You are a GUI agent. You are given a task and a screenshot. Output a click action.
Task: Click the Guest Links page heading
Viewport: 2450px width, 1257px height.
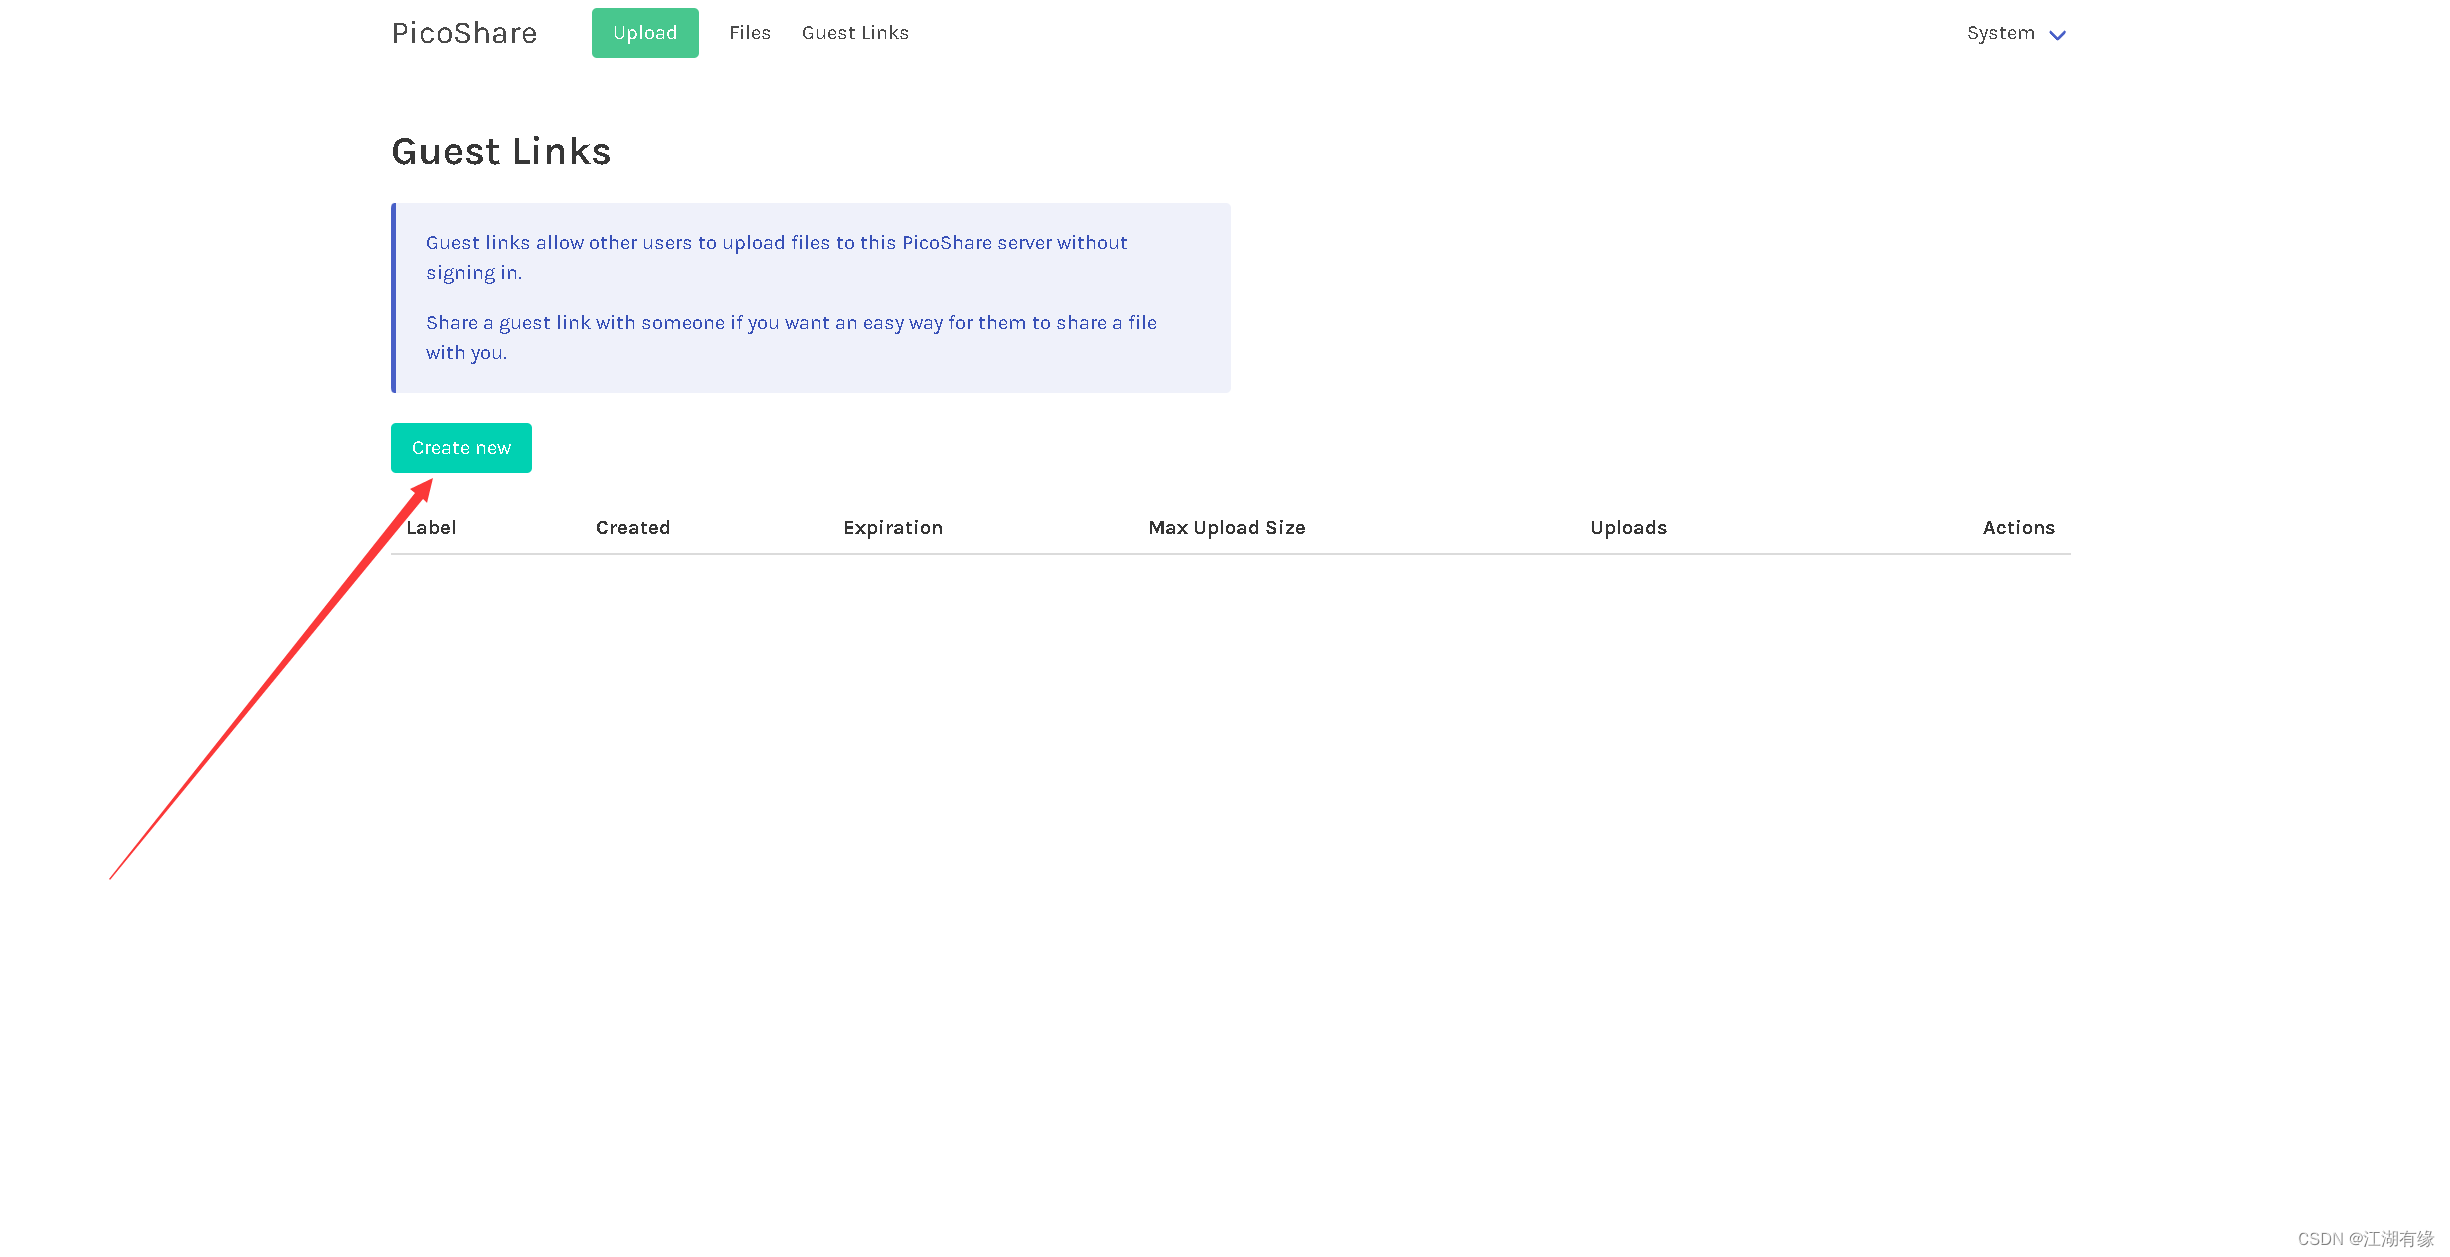pos(501,152)
